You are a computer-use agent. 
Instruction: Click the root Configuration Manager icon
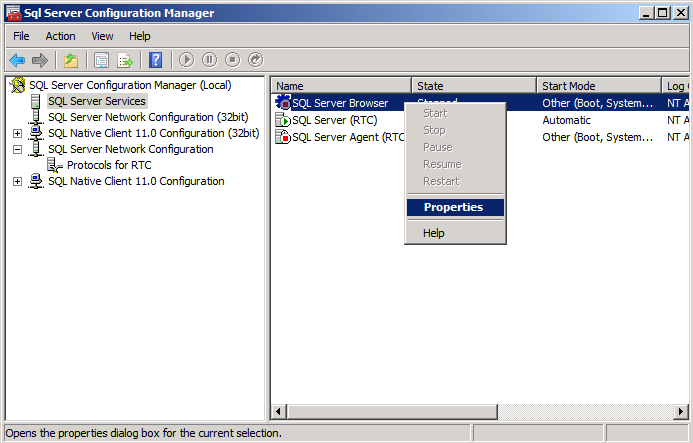pos(18,85)
